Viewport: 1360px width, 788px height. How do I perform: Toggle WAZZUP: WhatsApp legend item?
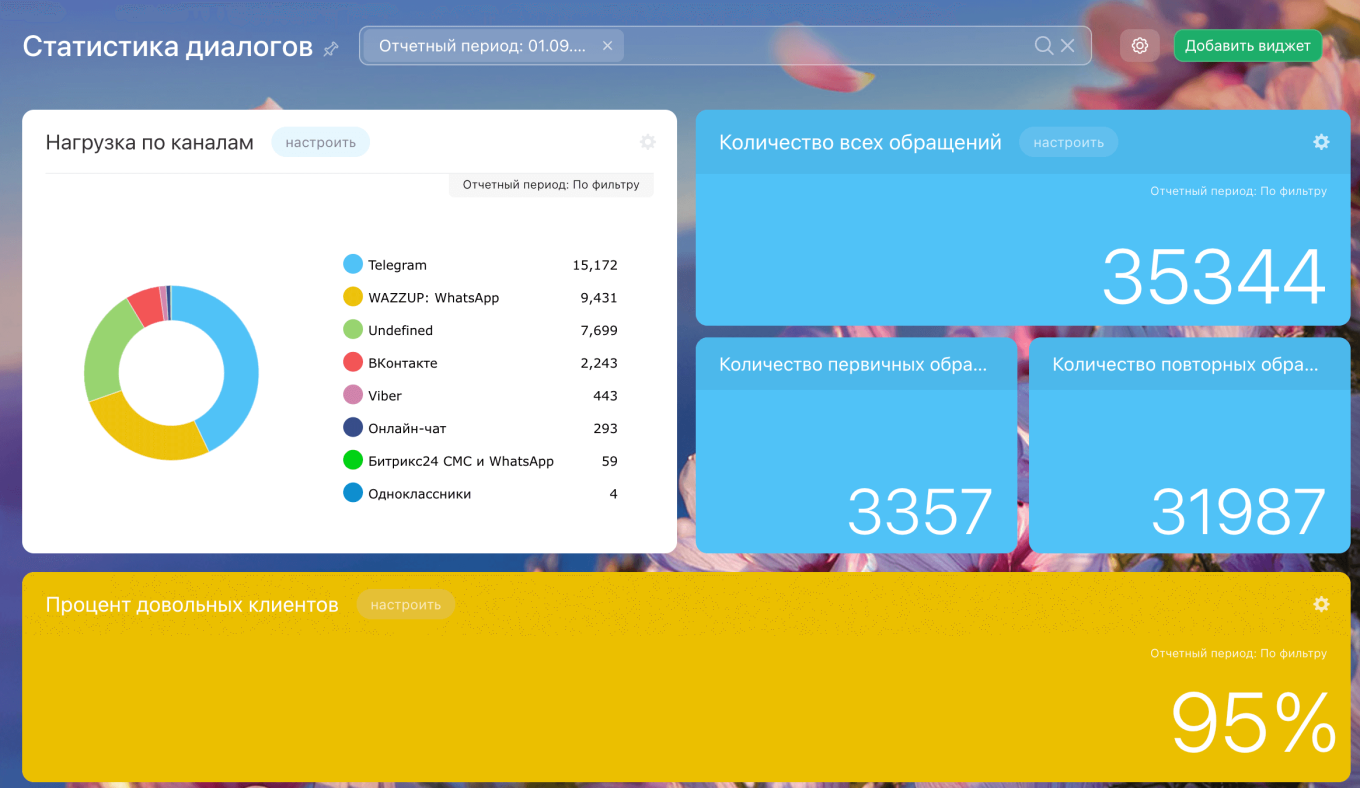(x=433, y=298)
